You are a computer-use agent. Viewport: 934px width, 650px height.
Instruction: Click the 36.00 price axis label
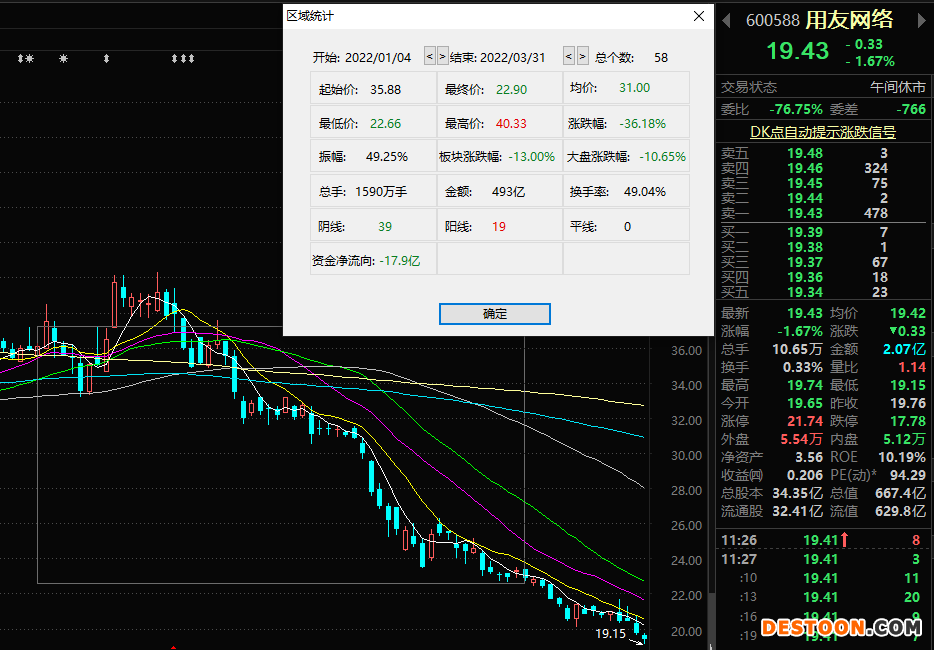pyautogui.click(x=686, y=350)
